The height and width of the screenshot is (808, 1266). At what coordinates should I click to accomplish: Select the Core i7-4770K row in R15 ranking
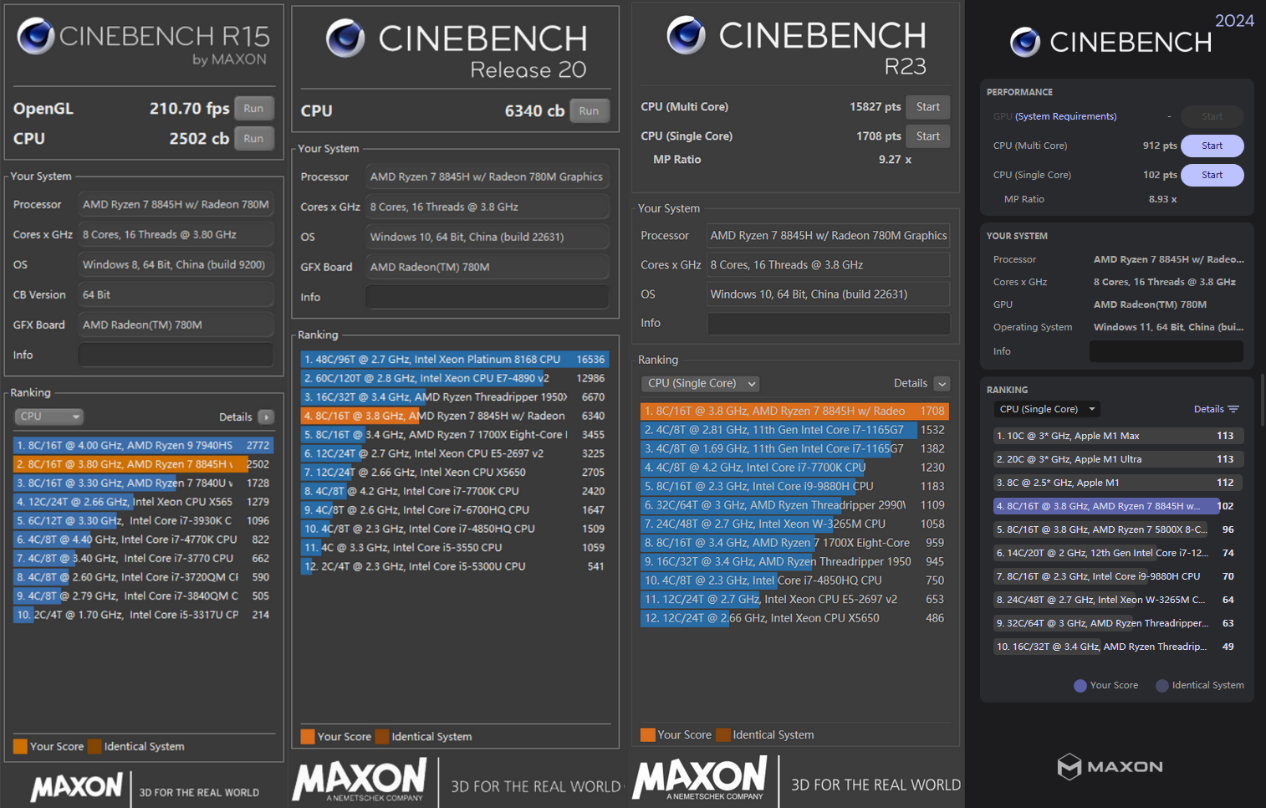pyautogui.click(x=143, y=539)
